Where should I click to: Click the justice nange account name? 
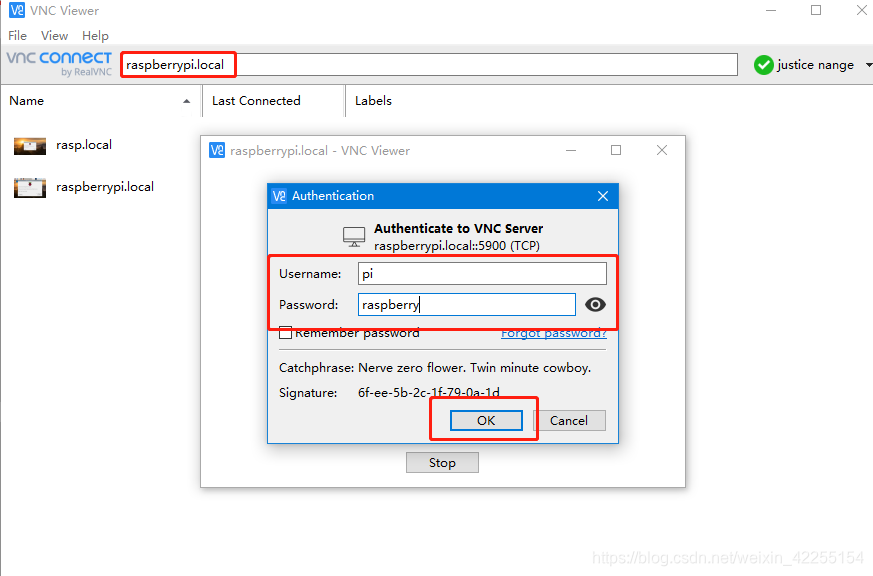pyautogui.click(x=815, y=65)
